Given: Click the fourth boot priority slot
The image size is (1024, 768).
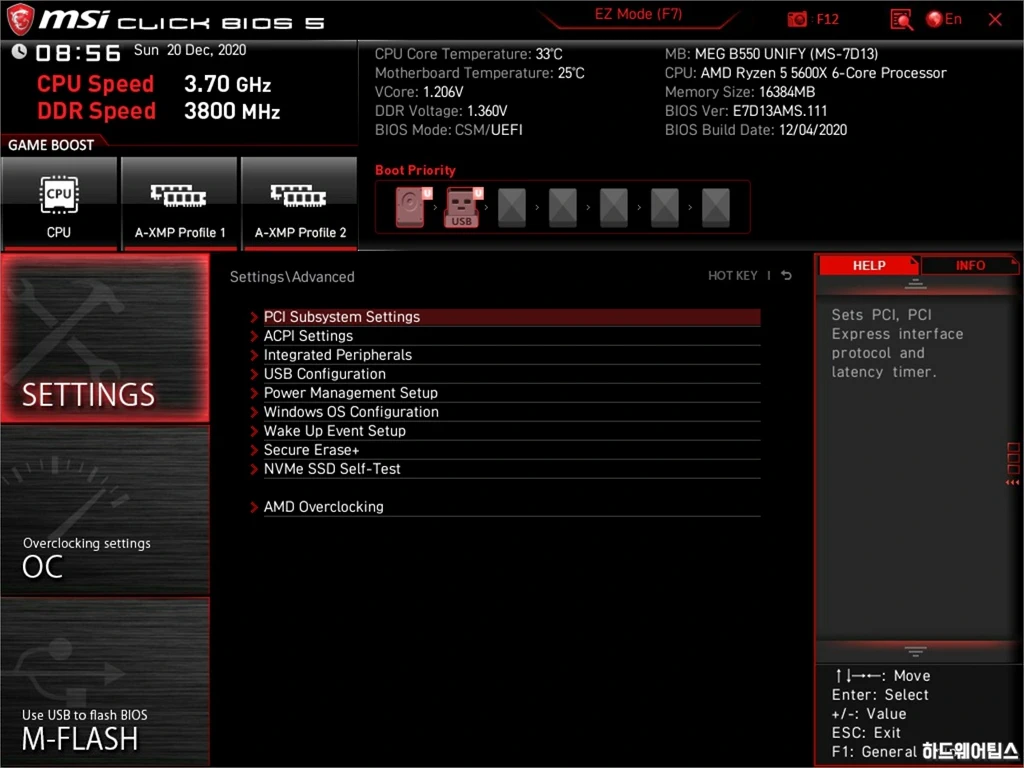Looking at the screenshot, I should click(562, 208).
